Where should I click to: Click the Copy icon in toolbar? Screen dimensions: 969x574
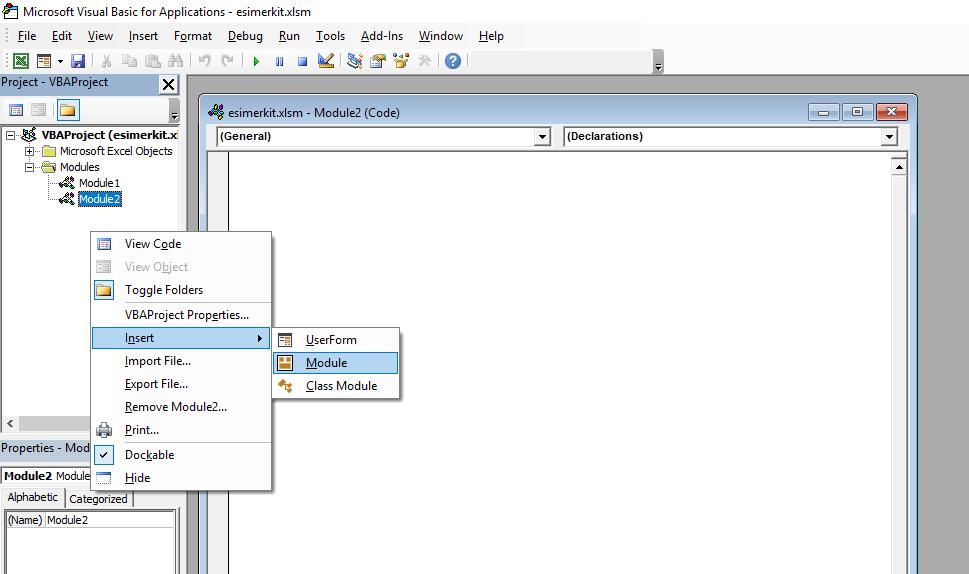tap(129, 61)
